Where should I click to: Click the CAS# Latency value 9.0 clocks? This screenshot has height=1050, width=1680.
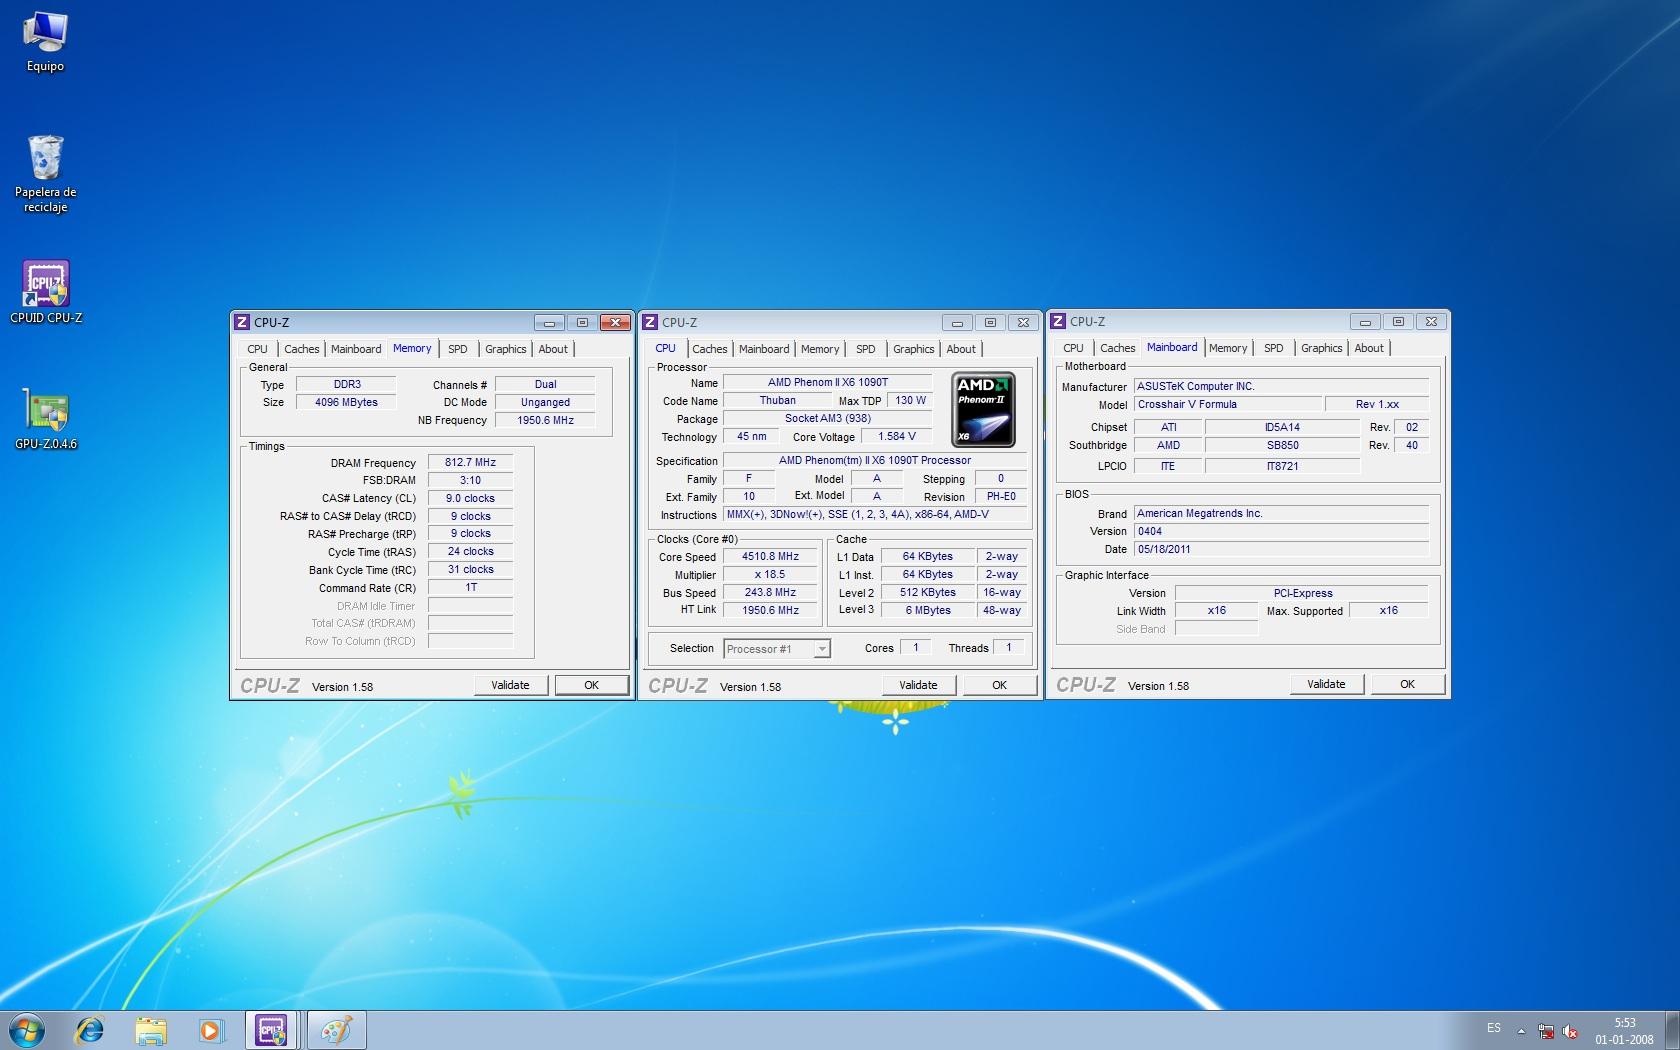point(470,498)
